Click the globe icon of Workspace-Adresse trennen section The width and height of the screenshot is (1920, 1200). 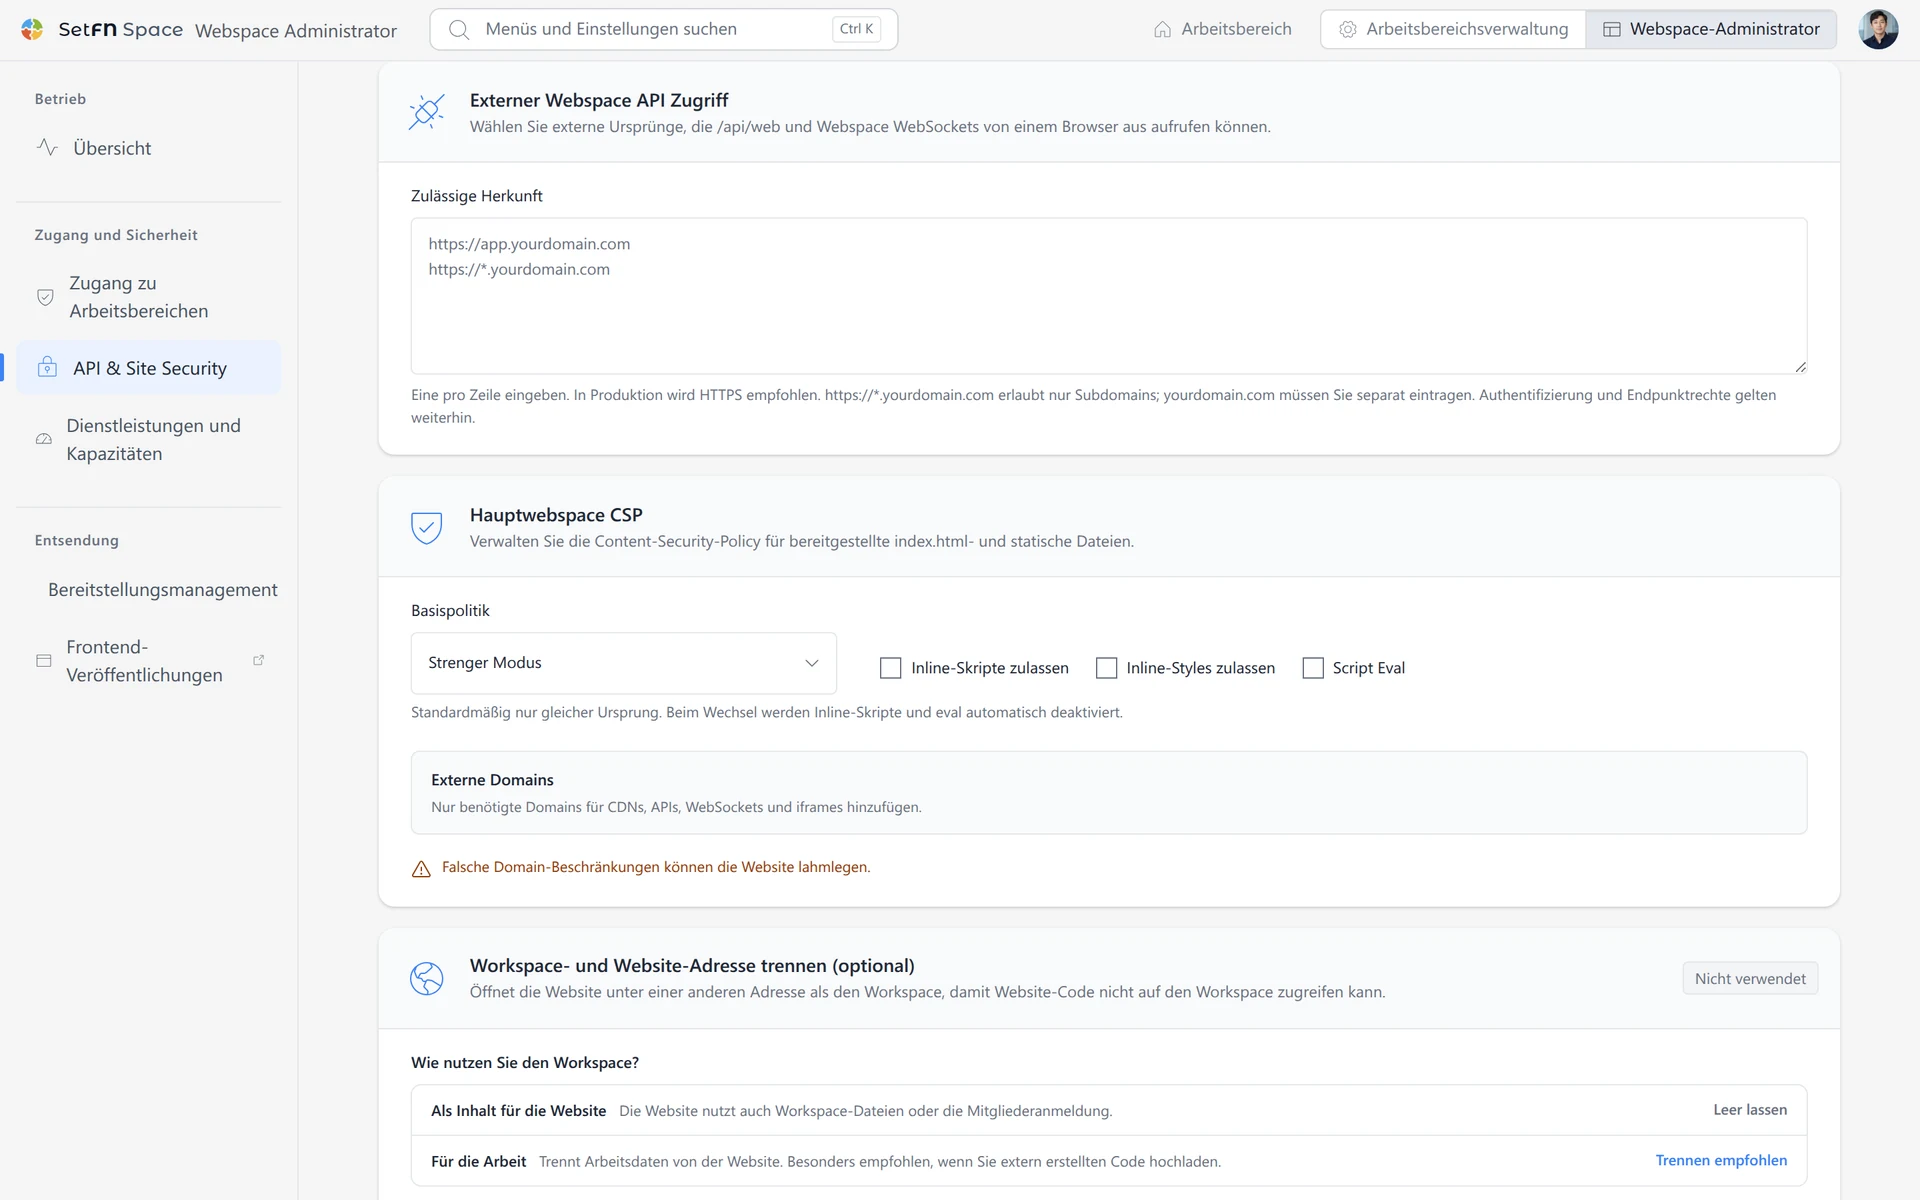point(426,978)
